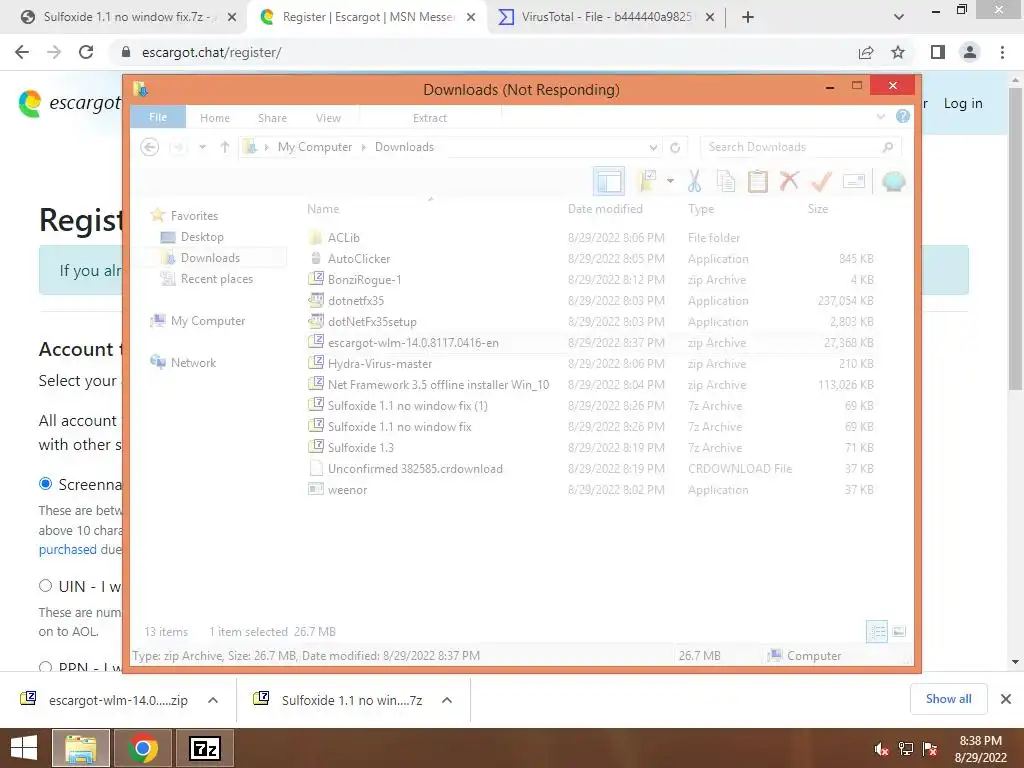This screenshot has width=1024, height=768.
Task: Select the ACLib folder
Action: click(344, 238)
